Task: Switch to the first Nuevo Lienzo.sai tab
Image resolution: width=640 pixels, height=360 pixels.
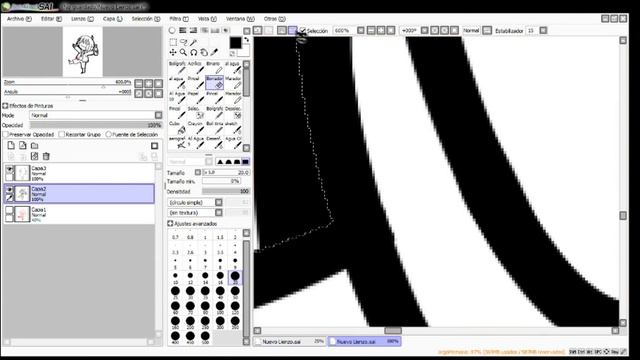Action: [290, 342]
